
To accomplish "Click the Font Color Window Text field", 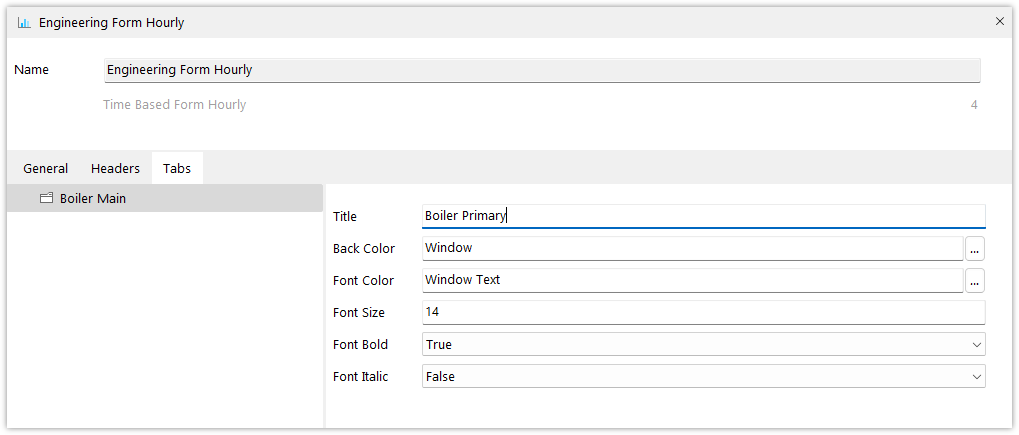I will click(x=693, y=280).
